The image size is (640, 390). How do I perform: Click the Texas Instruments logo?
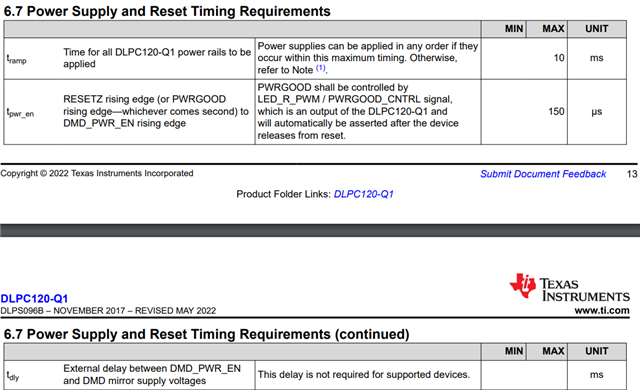pos(569,288)
